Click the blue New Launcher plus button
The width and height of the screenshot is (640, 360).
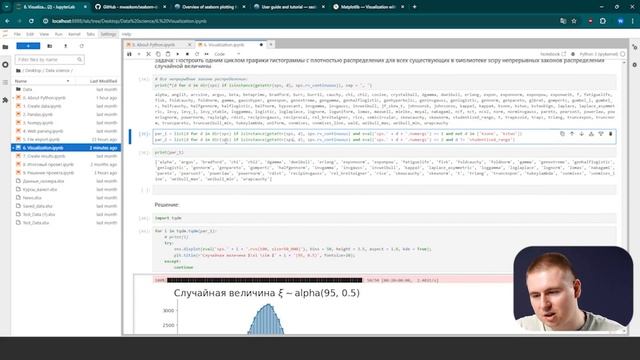28,46
